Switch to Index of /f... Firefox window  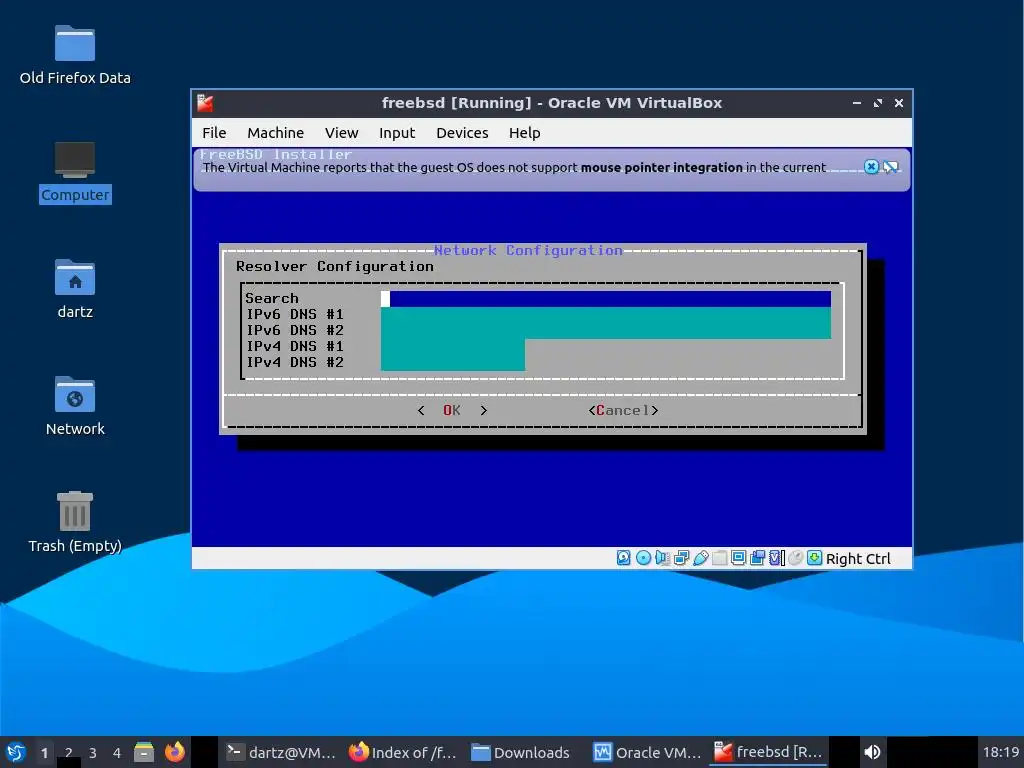coord(402,752)
